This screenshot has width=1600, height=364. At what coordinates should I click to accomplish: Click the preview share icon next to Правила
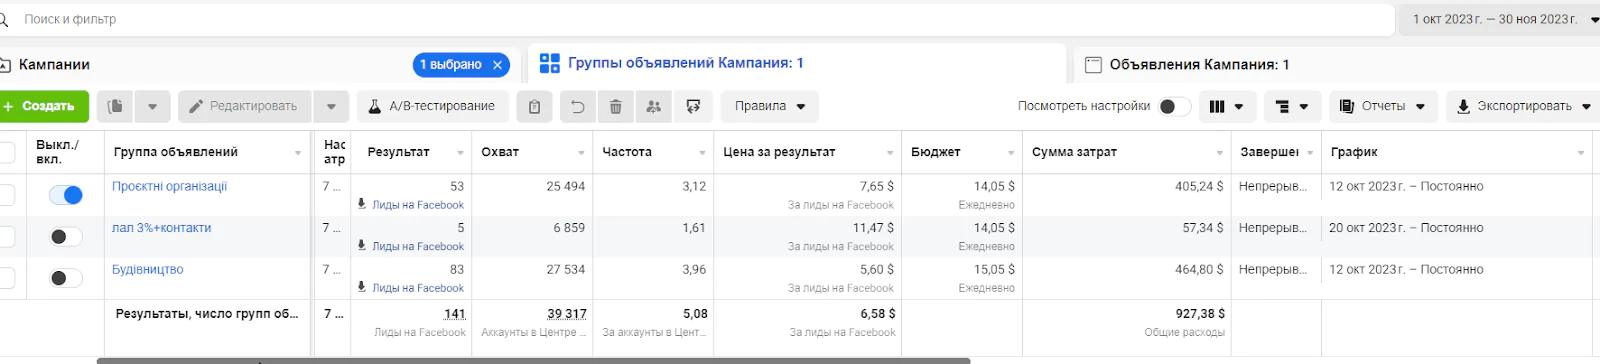pos(693,106)
